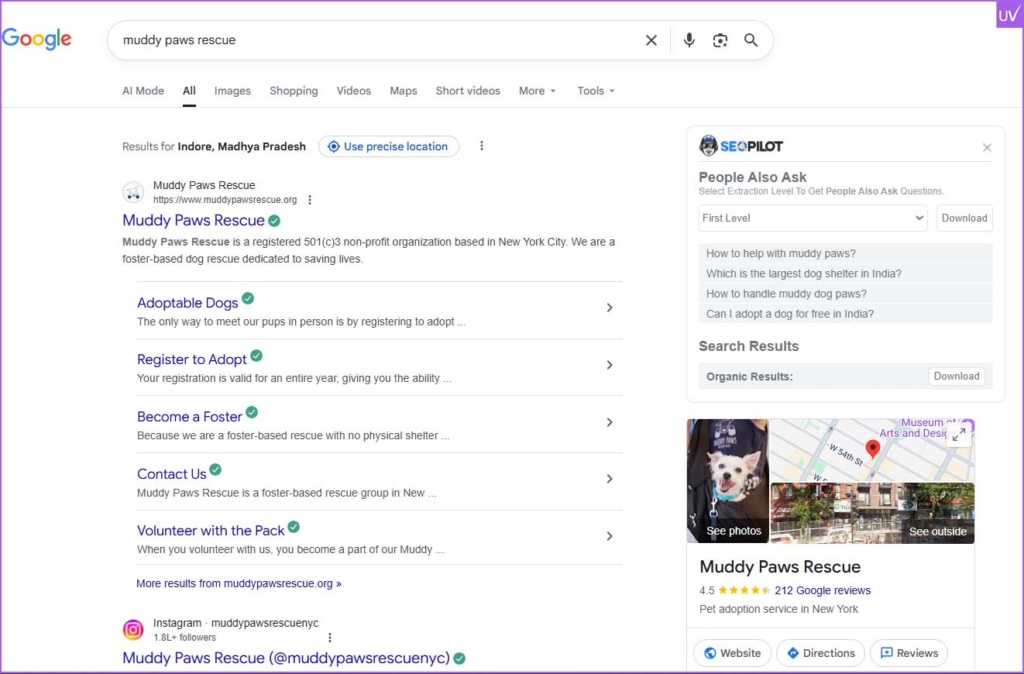The image size is (1024, 674).
Task: Click the Use precise location button
Action: pos(388,146)
